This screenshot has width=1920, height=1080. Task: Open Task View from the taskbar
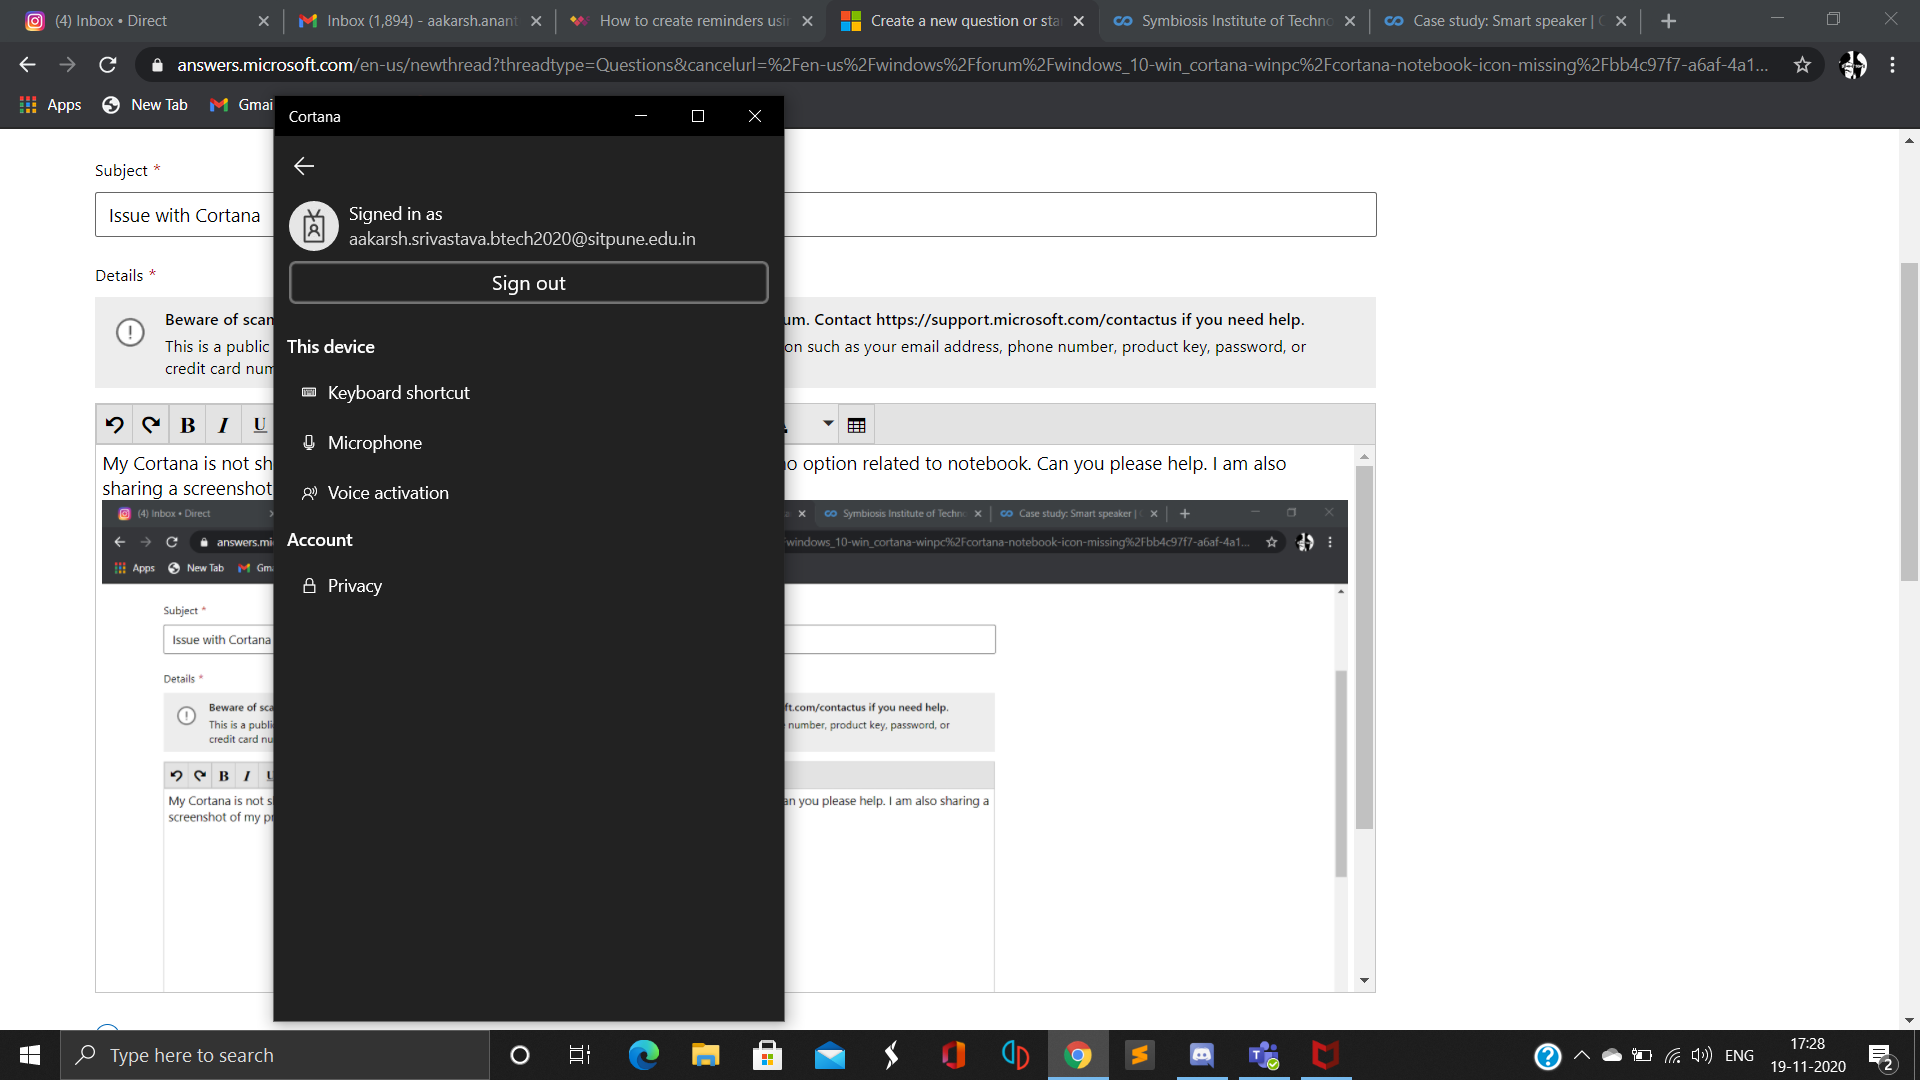(x=580, y=1055)
